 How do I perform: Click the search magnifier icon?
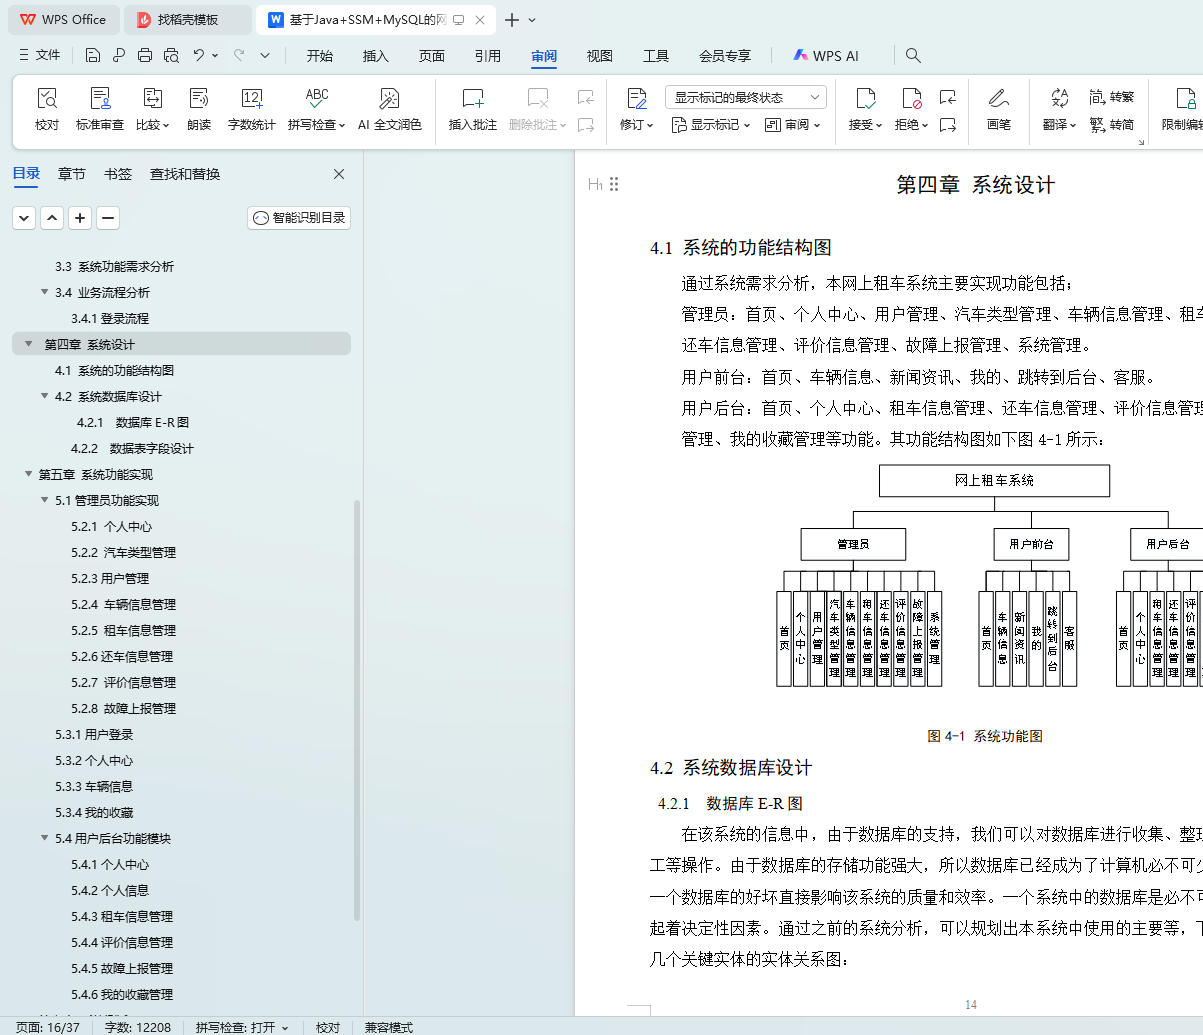coord(913,56)
